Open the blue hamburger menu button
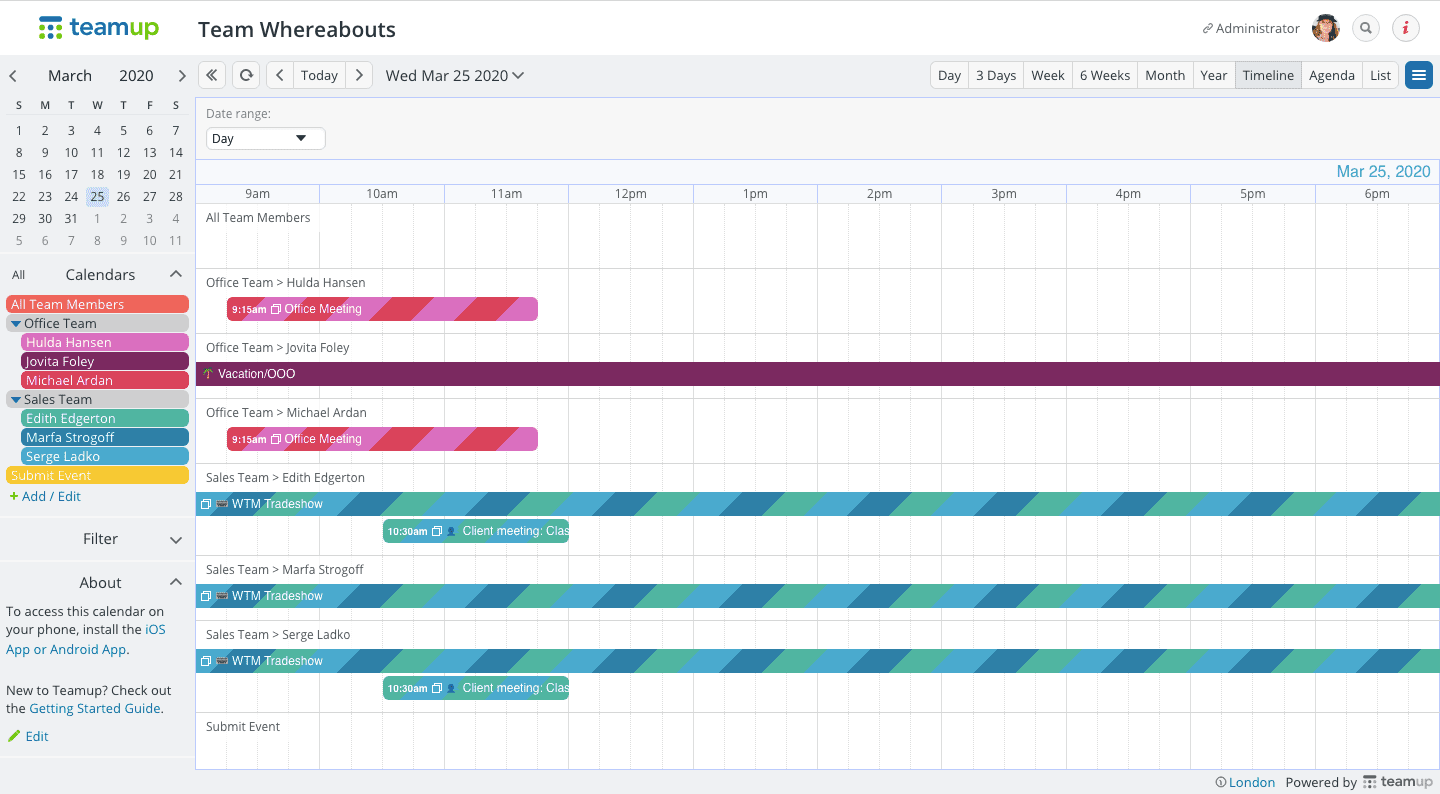This screenshot has width=1440, height=794. (1418, 75)
